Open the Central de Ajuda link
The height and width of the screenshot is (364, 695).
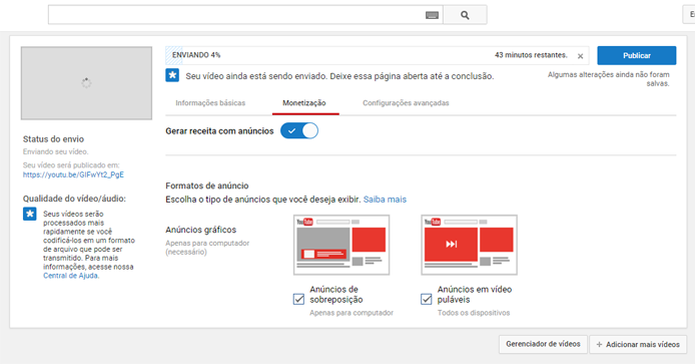(71, 276)
